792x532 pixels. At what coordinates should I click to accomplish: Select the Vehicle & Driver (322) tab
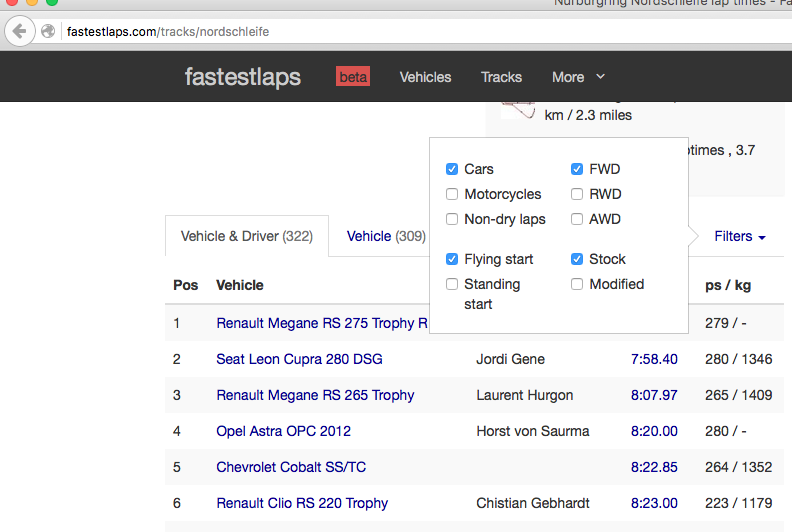(x=246, y=236)
